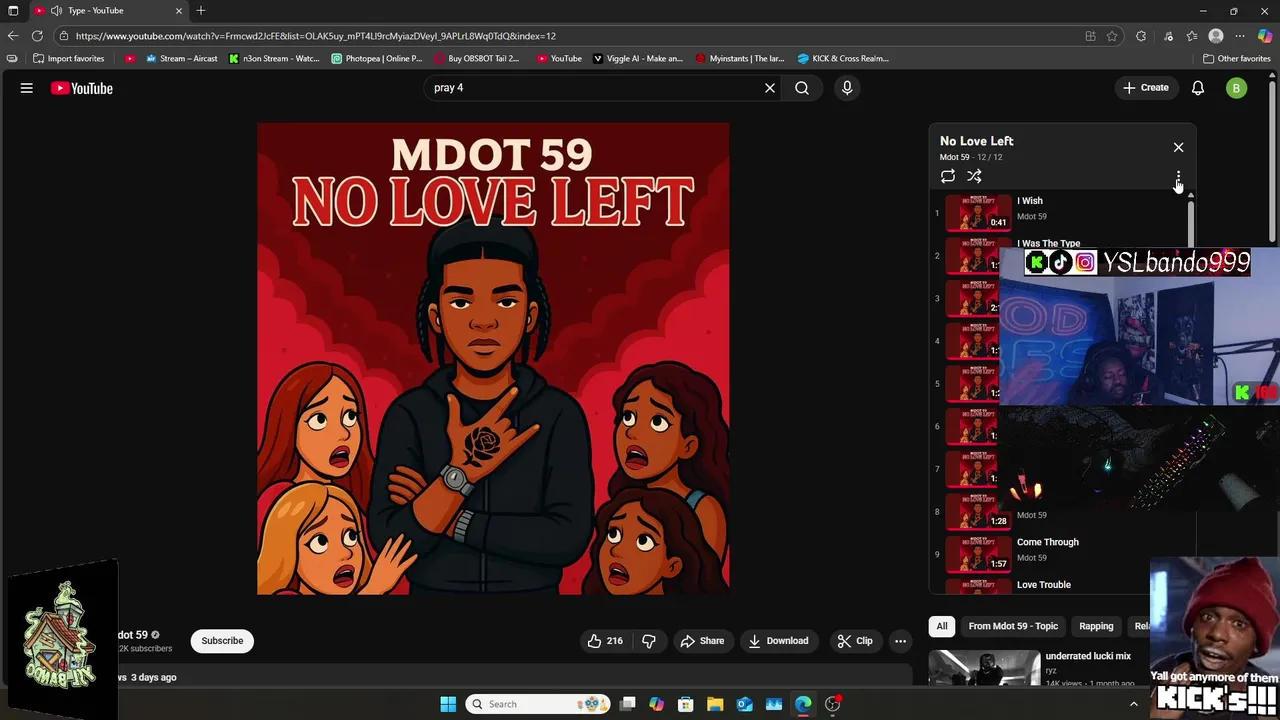
Task: Expand the Other favorites folder
Action: (1237, 58)
